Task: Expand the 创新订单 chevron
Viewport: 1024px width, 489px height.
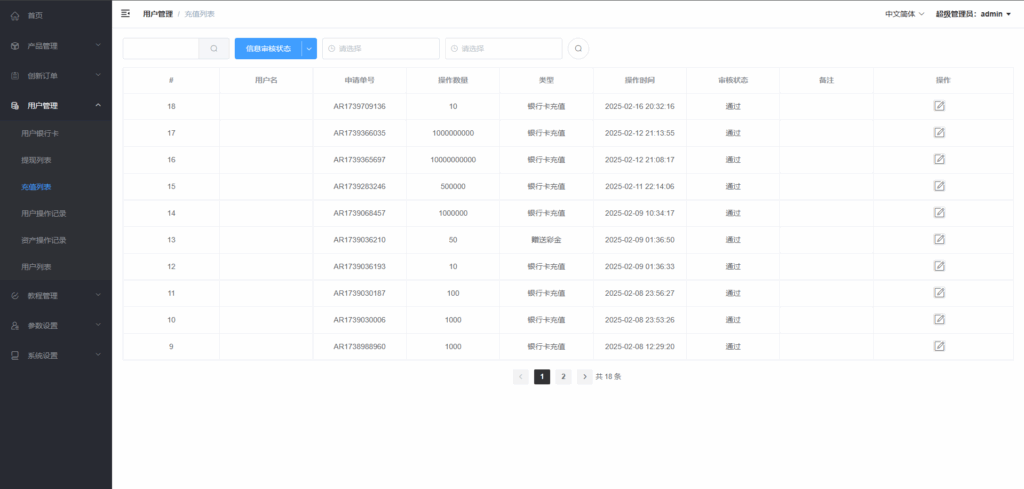Action: [98, 75]
